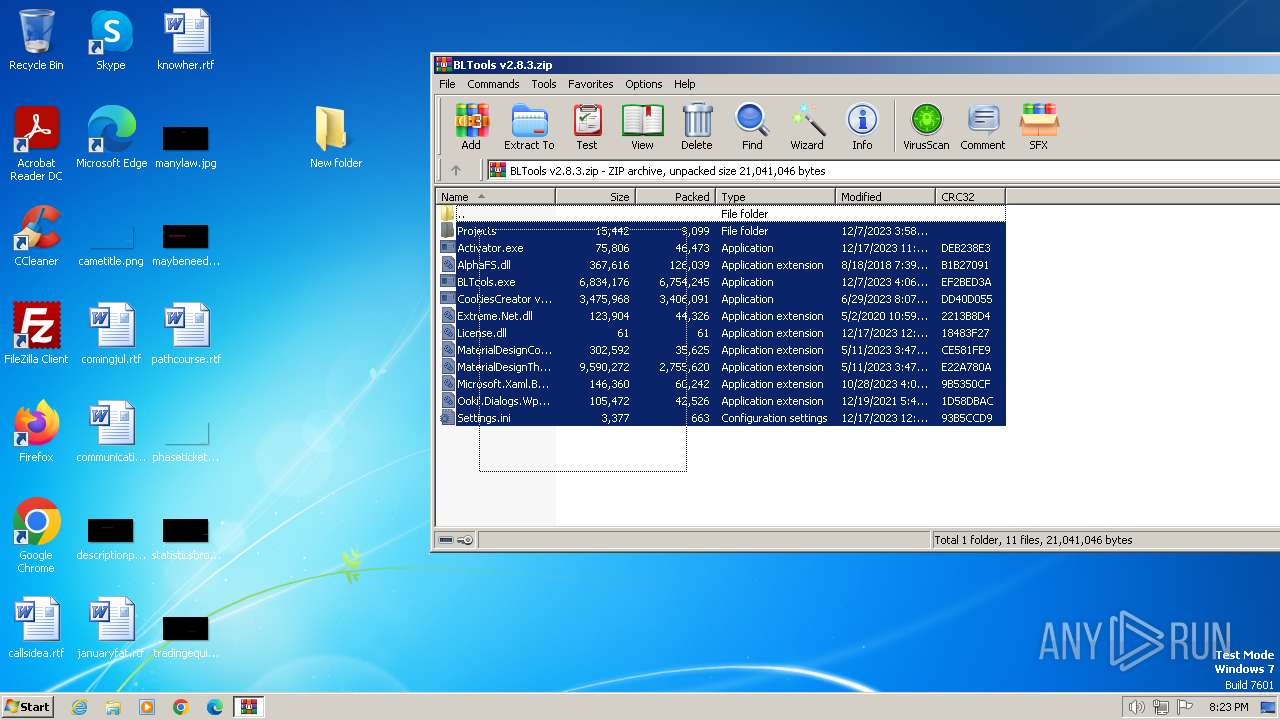Open the Recycle Bin desktop icon
1280x720 pixels.
click(36, 40)
